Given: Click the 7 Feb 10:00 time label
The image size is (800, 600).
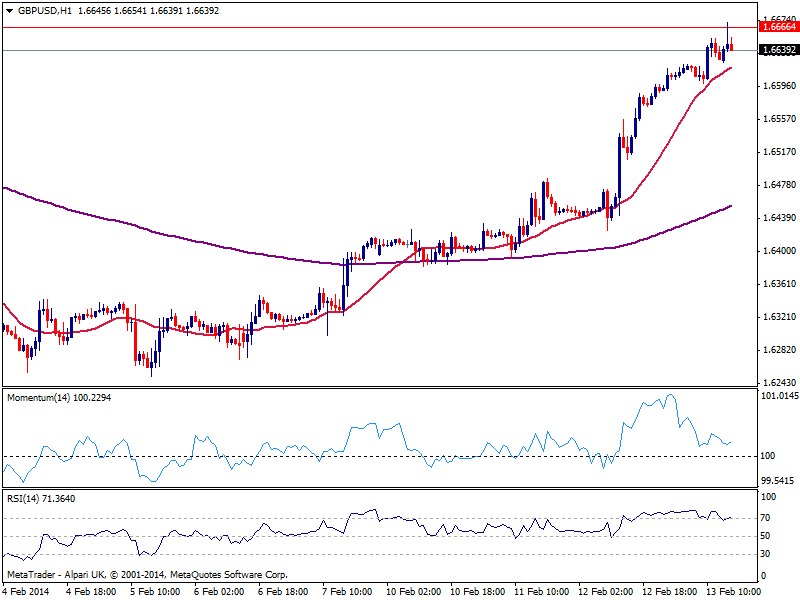Looking at the screenshot, I should [347, 591].
